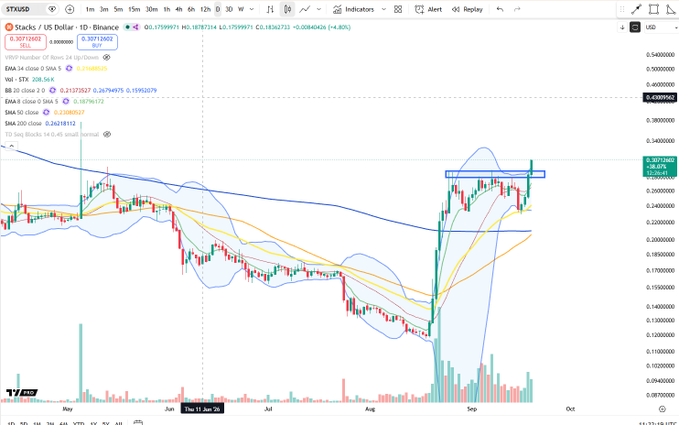
Task: Select the triangle shape drawing tool
Action: coord(671,9)
